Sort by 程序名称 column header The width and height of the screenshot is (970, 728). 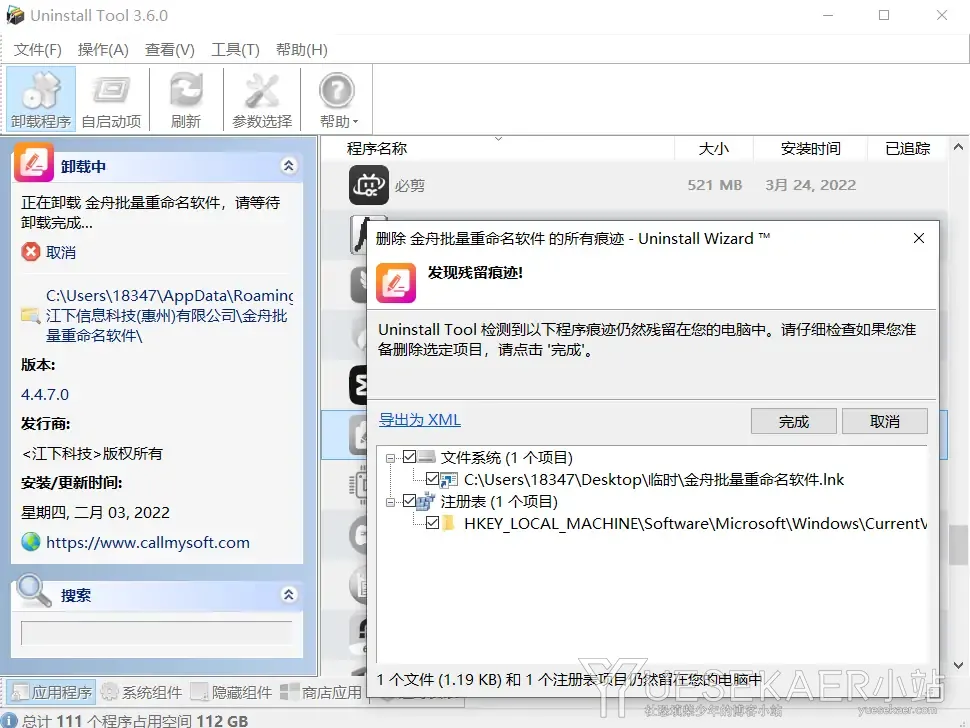(377, 148)
